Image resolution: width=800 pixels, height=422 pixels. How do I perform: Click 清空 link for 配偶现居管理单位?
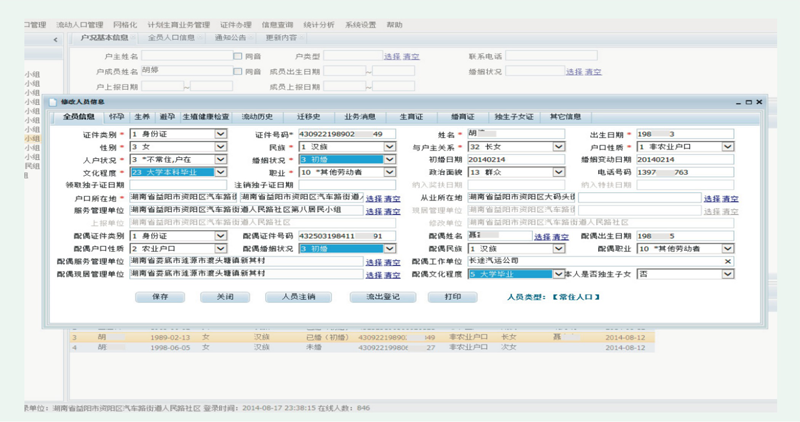pyautogui.click(x=392, y=275)
